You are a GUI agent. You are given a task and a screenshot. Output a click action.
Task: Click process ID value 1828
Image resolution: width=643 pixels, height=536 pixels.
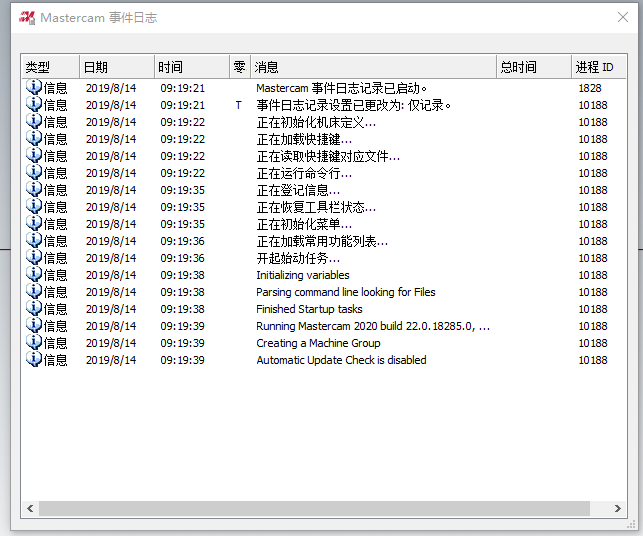(x=590, y=88)
